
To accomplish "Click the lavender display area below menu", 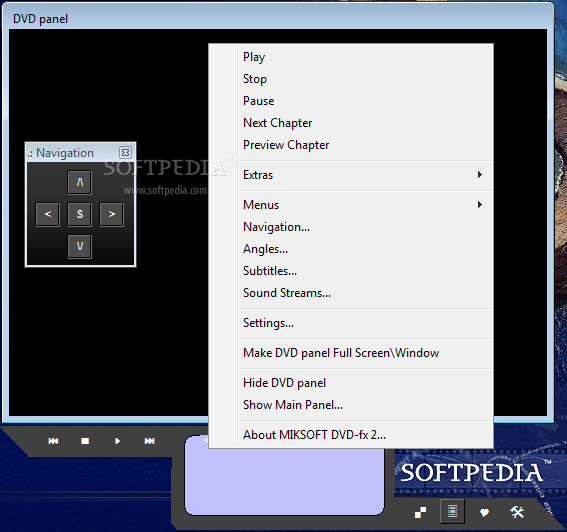I will (x=284, y=481).
